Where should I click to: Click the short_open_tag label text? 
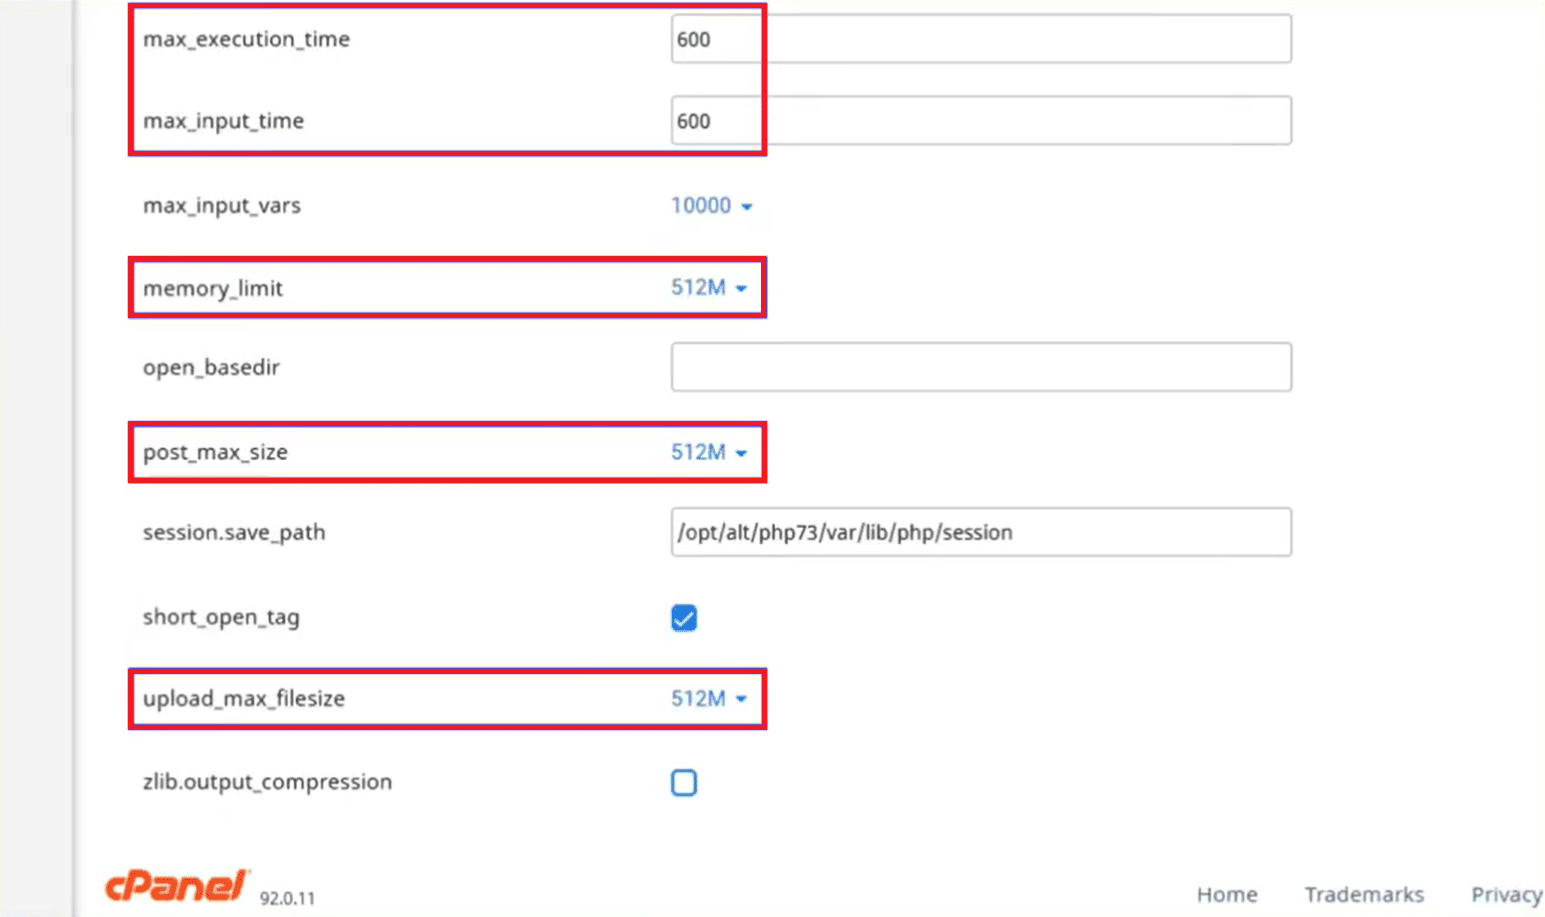click(x=221, y=617)
